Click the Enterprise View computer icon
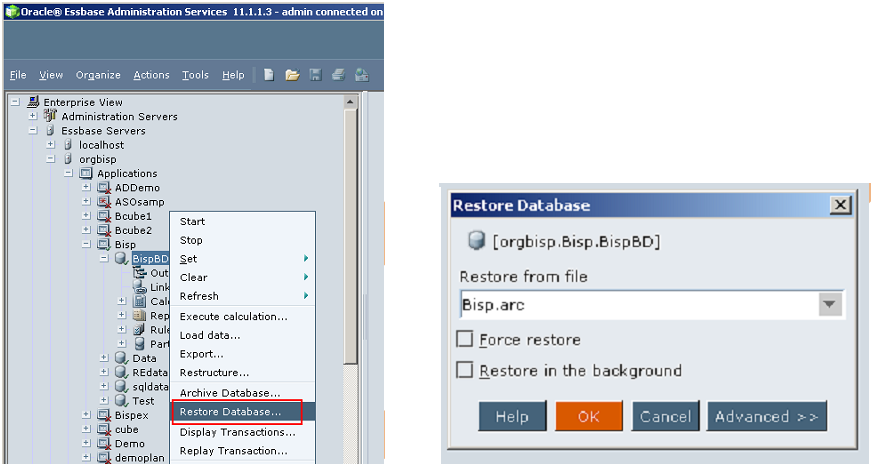This screenshot has height=464, width=871. tap(33, 102)
